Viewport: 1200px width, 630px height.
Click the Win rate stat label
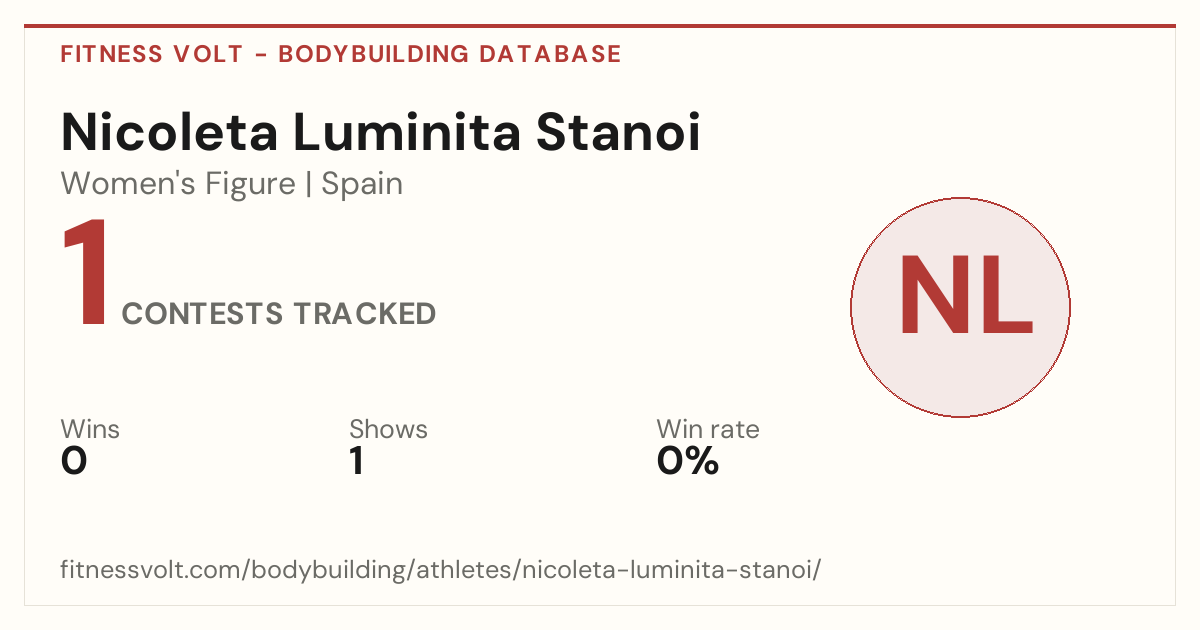click(707, 429)
